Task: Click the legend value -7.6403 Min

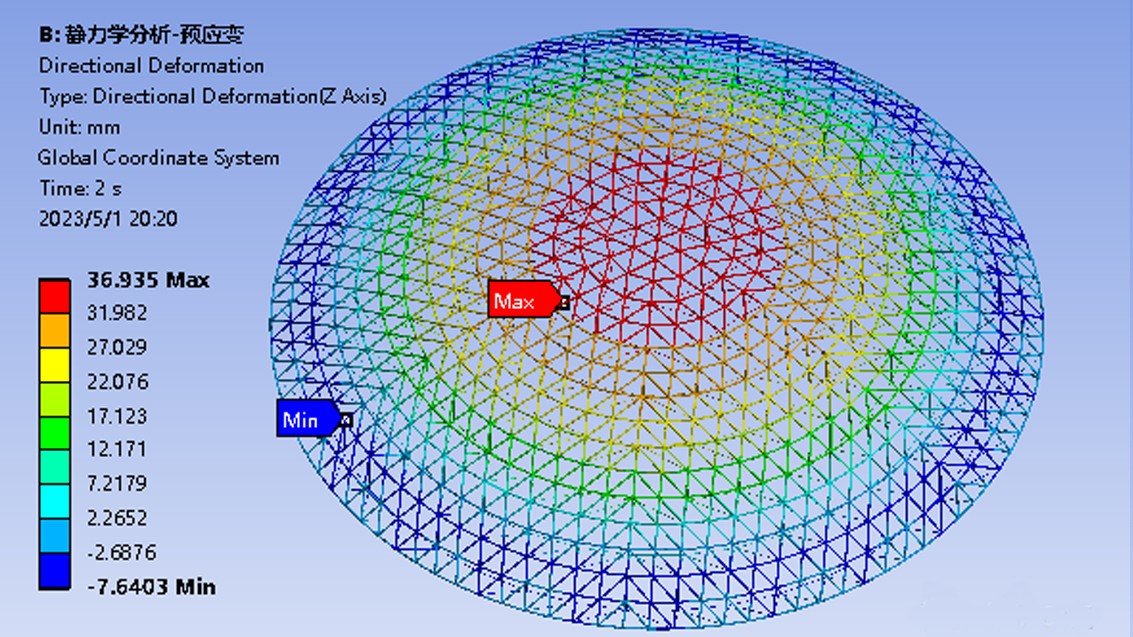Action: [151, 586]
